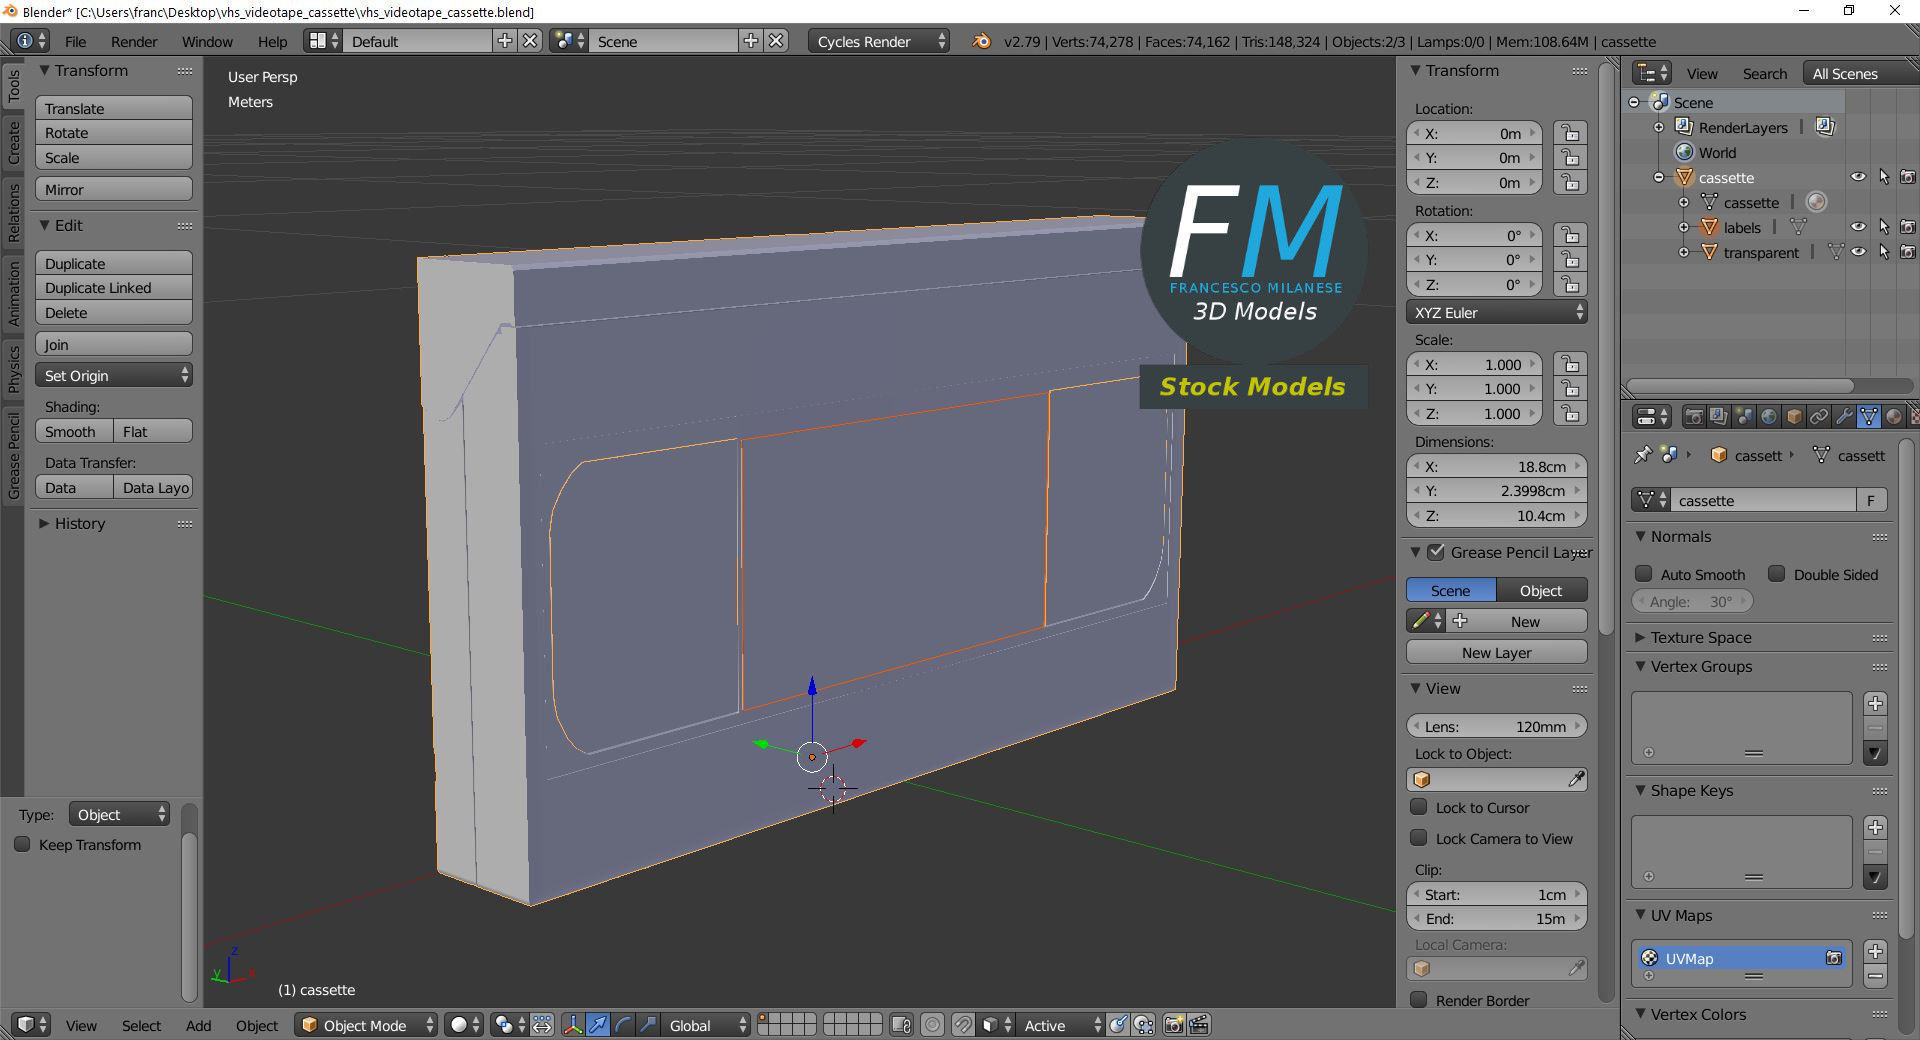The image size is (1920, 1040).
Task: Toggle visibility eye for the labels object
Action: point(1858,227)
